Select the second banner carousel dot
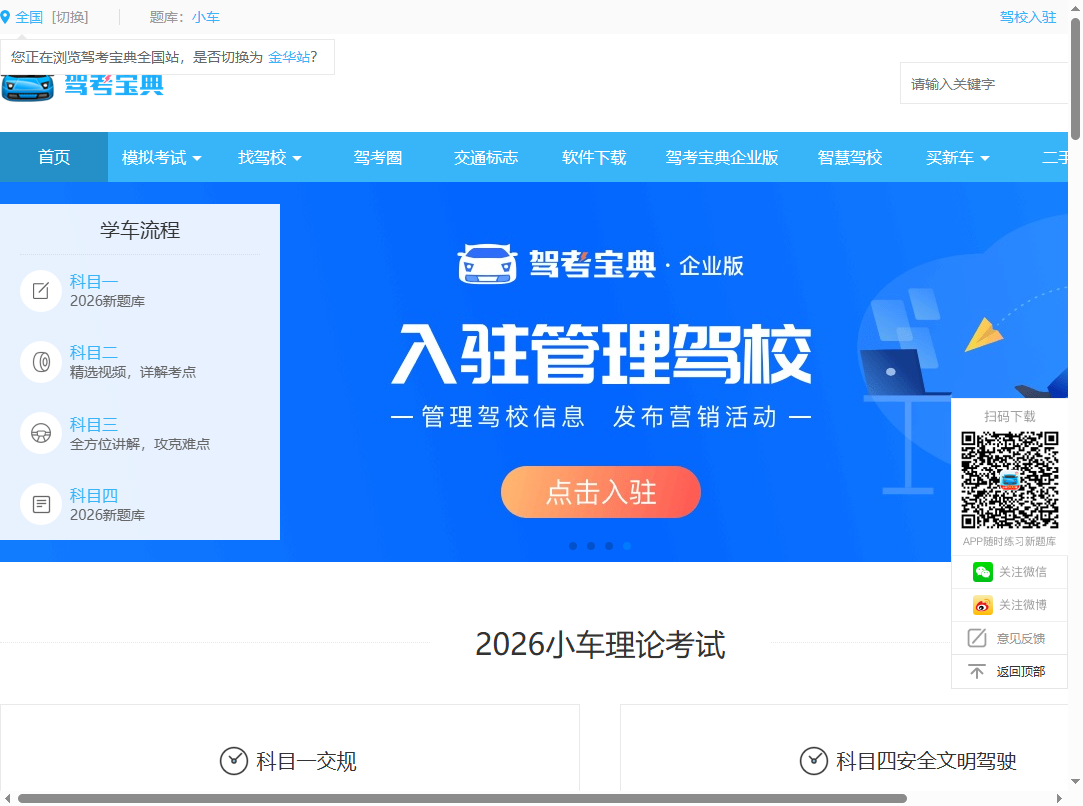 pos(591,546)
